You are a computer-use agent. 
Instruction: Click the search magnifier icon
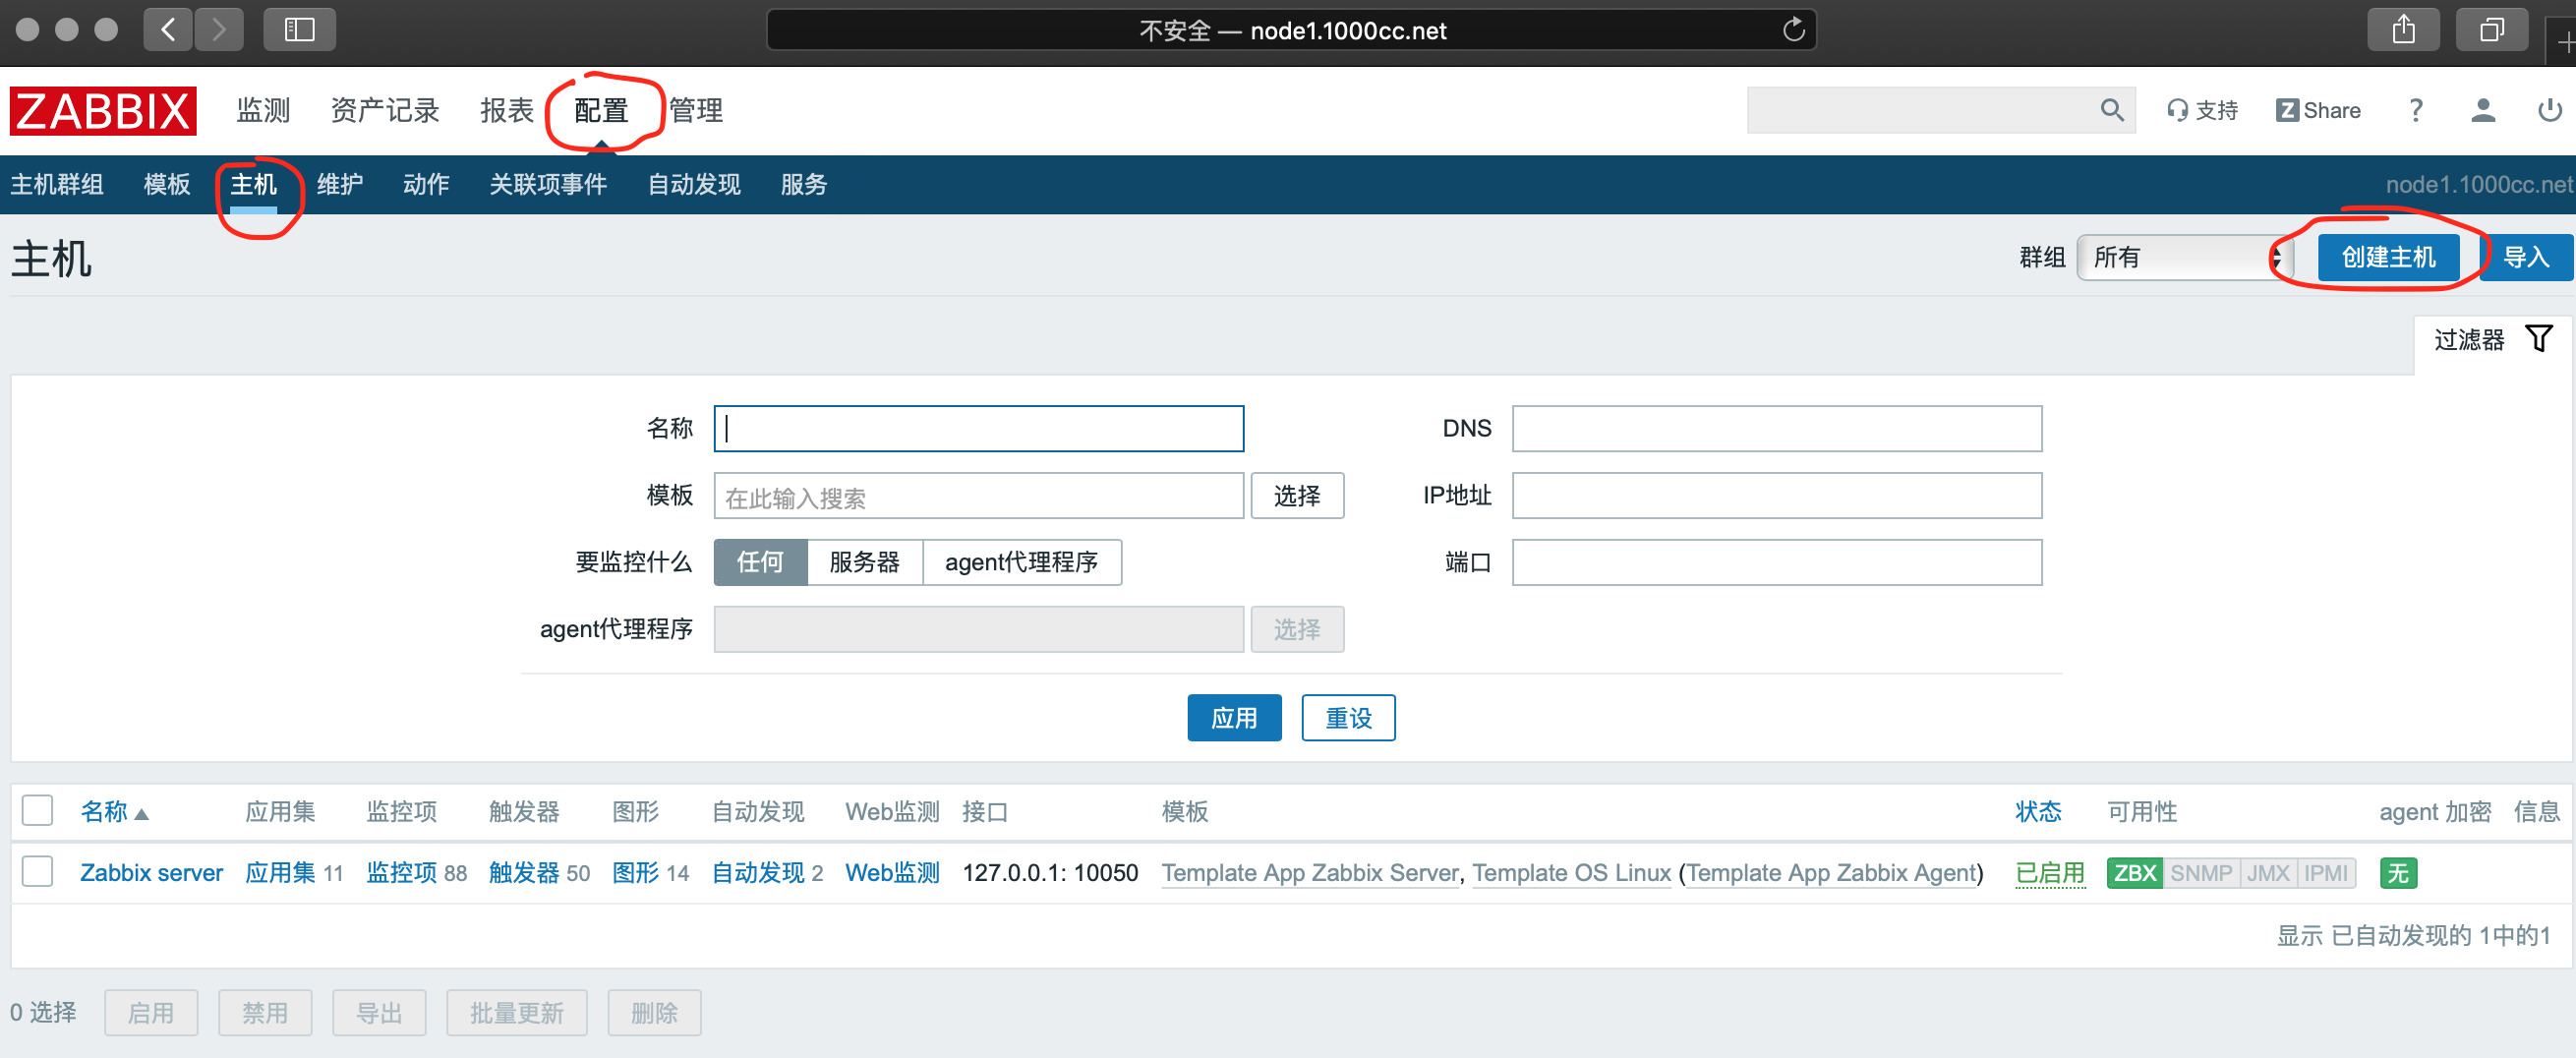click(2111, 110)
